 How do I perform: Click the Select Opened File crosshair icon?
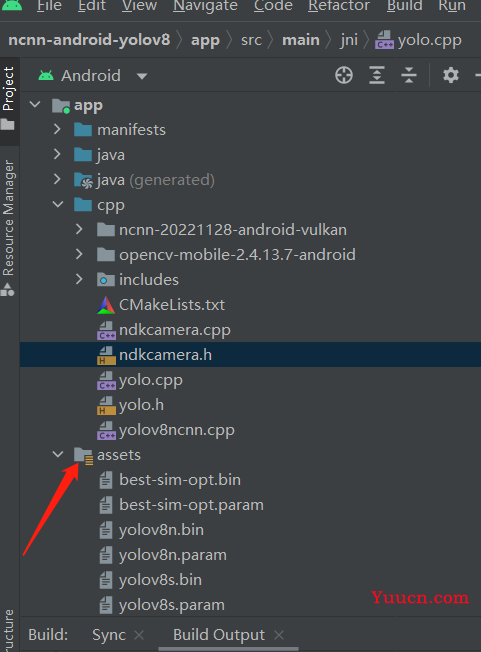pos(344,75)
